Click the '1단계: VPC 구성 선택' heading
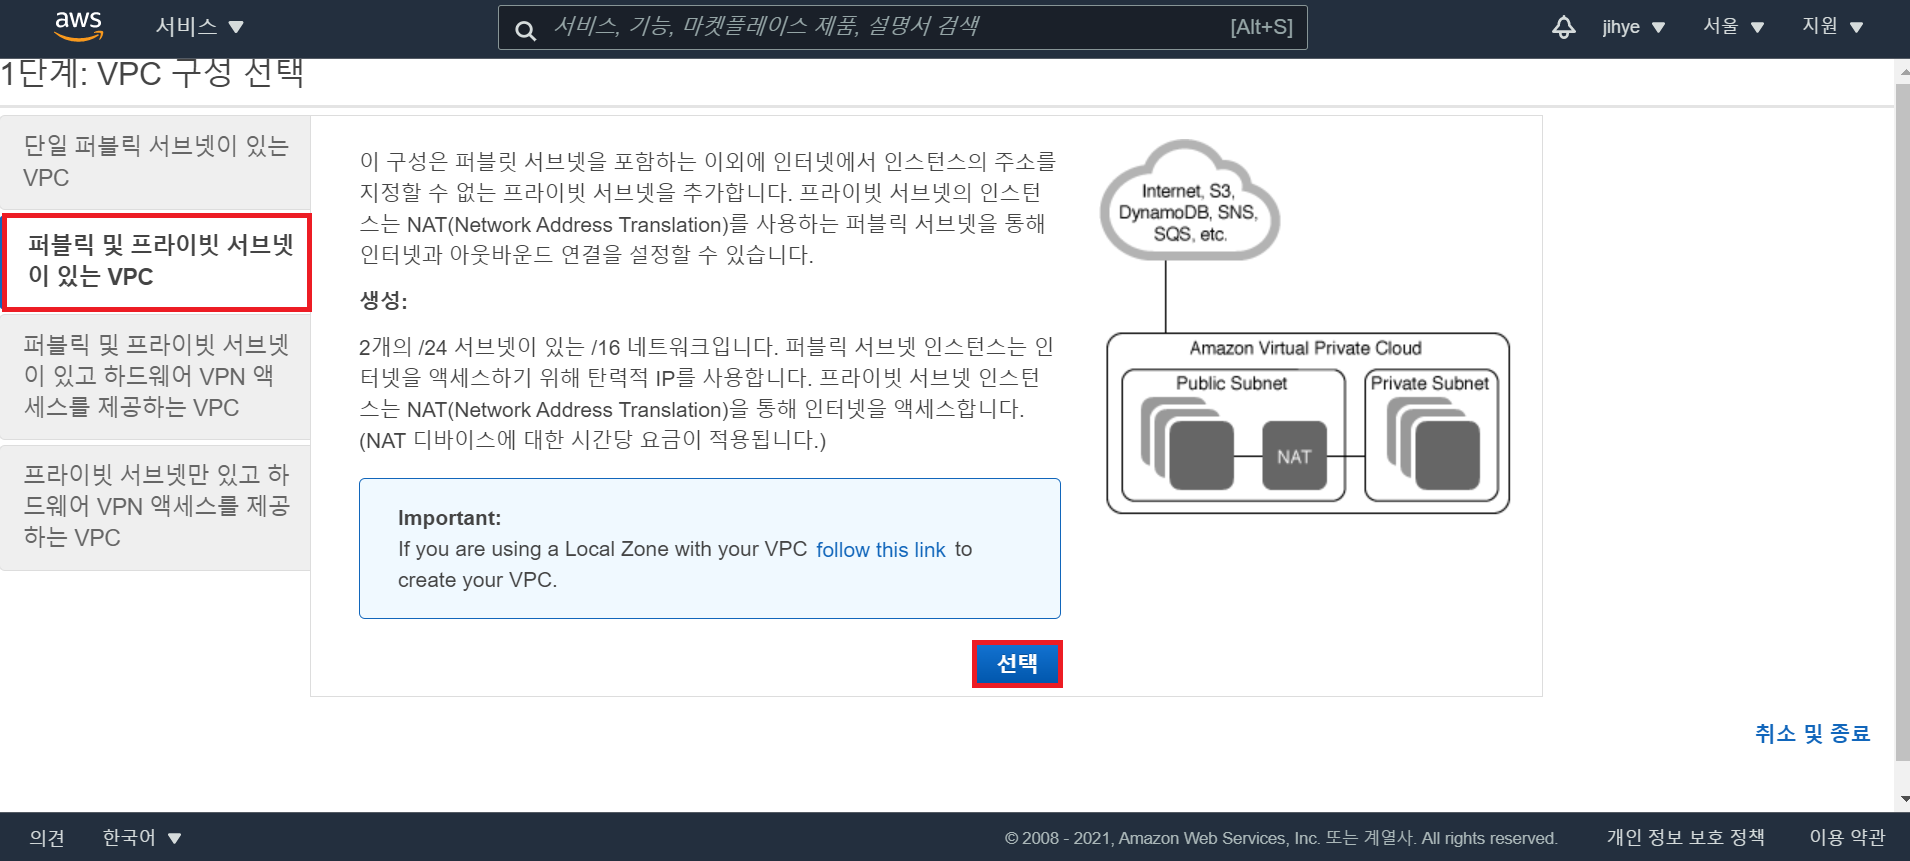Image resolution: width=1910 pixels, height=861 pixels. tap(152, 73)
